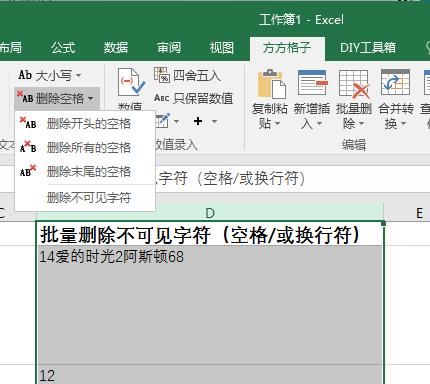Select column D header

(x=210, y=213)
